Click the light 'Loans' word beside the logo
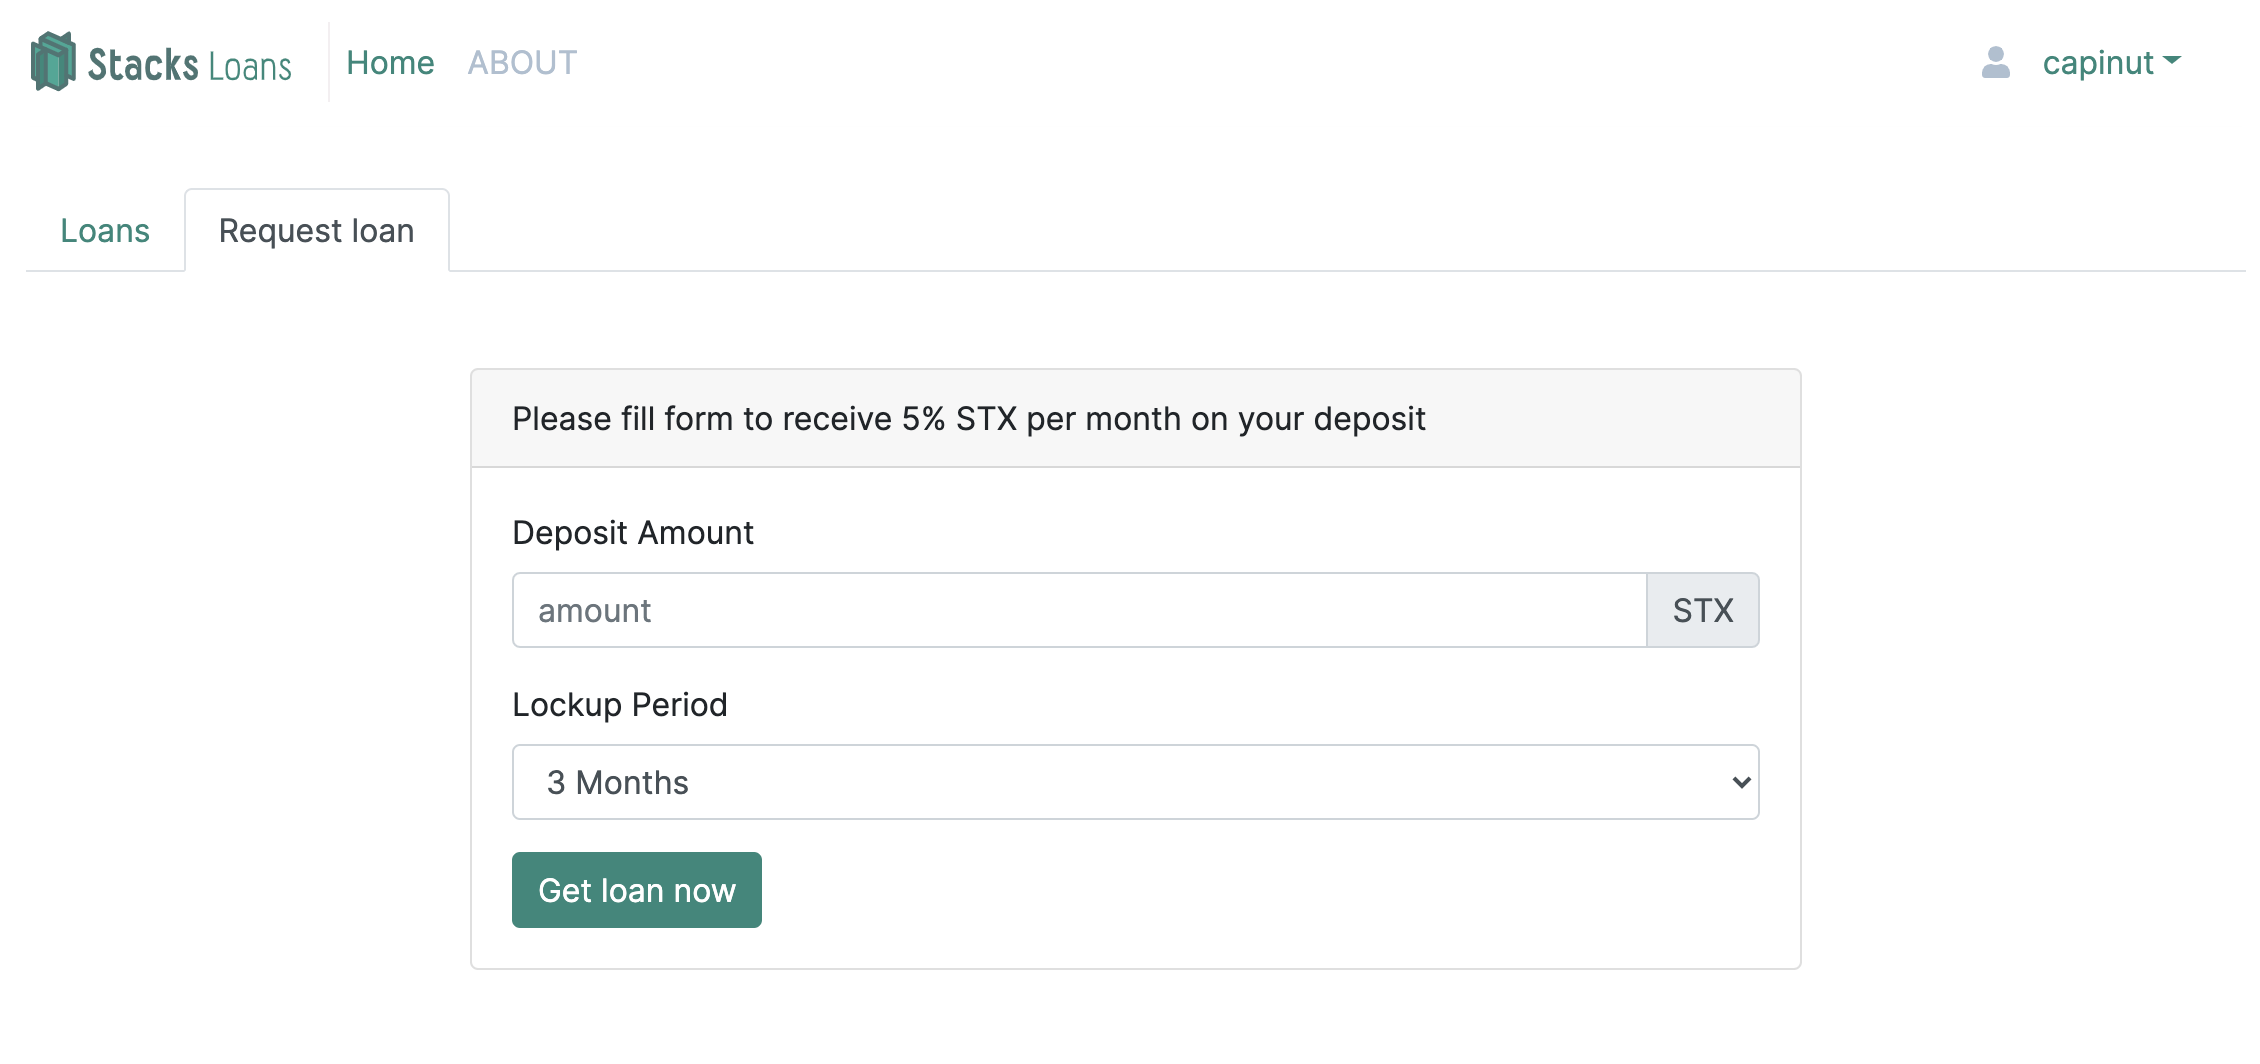This screenshot has height=1064, width=2260. pyautogui.click(x=250, y=67)
